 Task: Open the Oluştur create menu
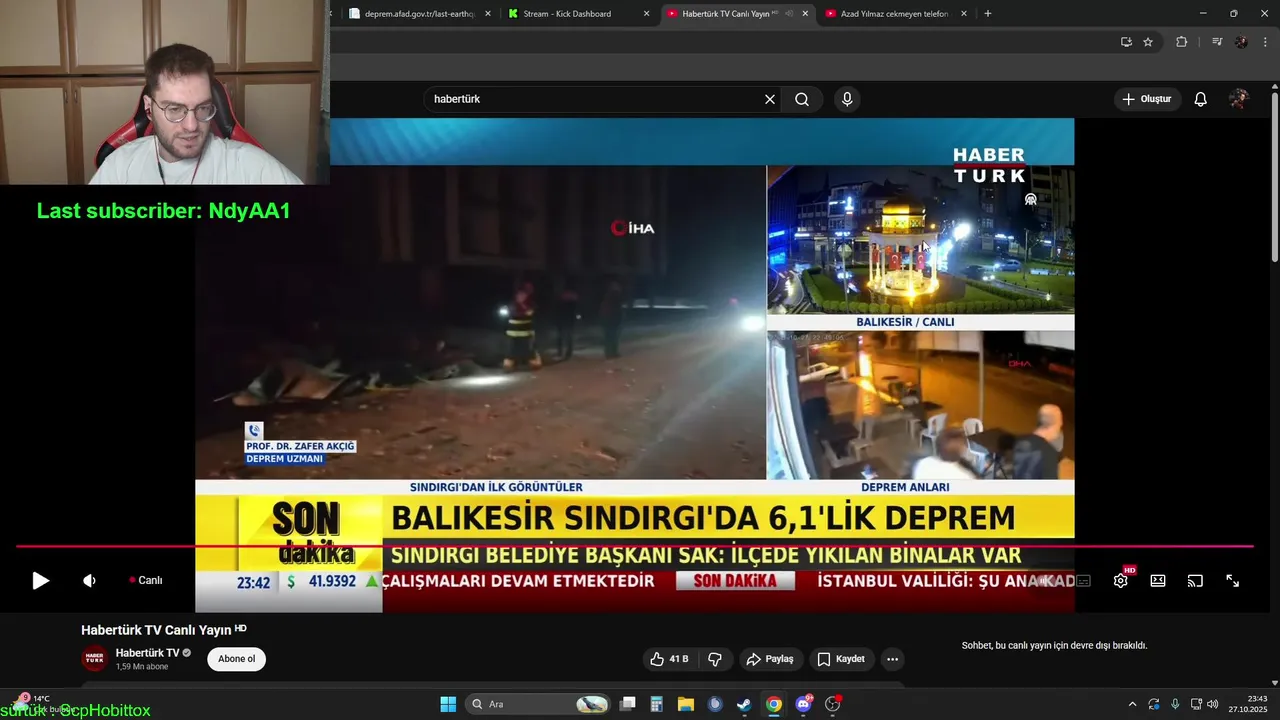(x=1146, y=99)
